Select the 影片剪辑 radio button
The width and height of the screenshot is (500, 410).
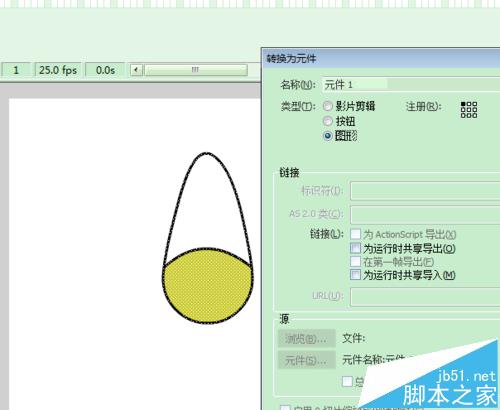click(328, 106)
